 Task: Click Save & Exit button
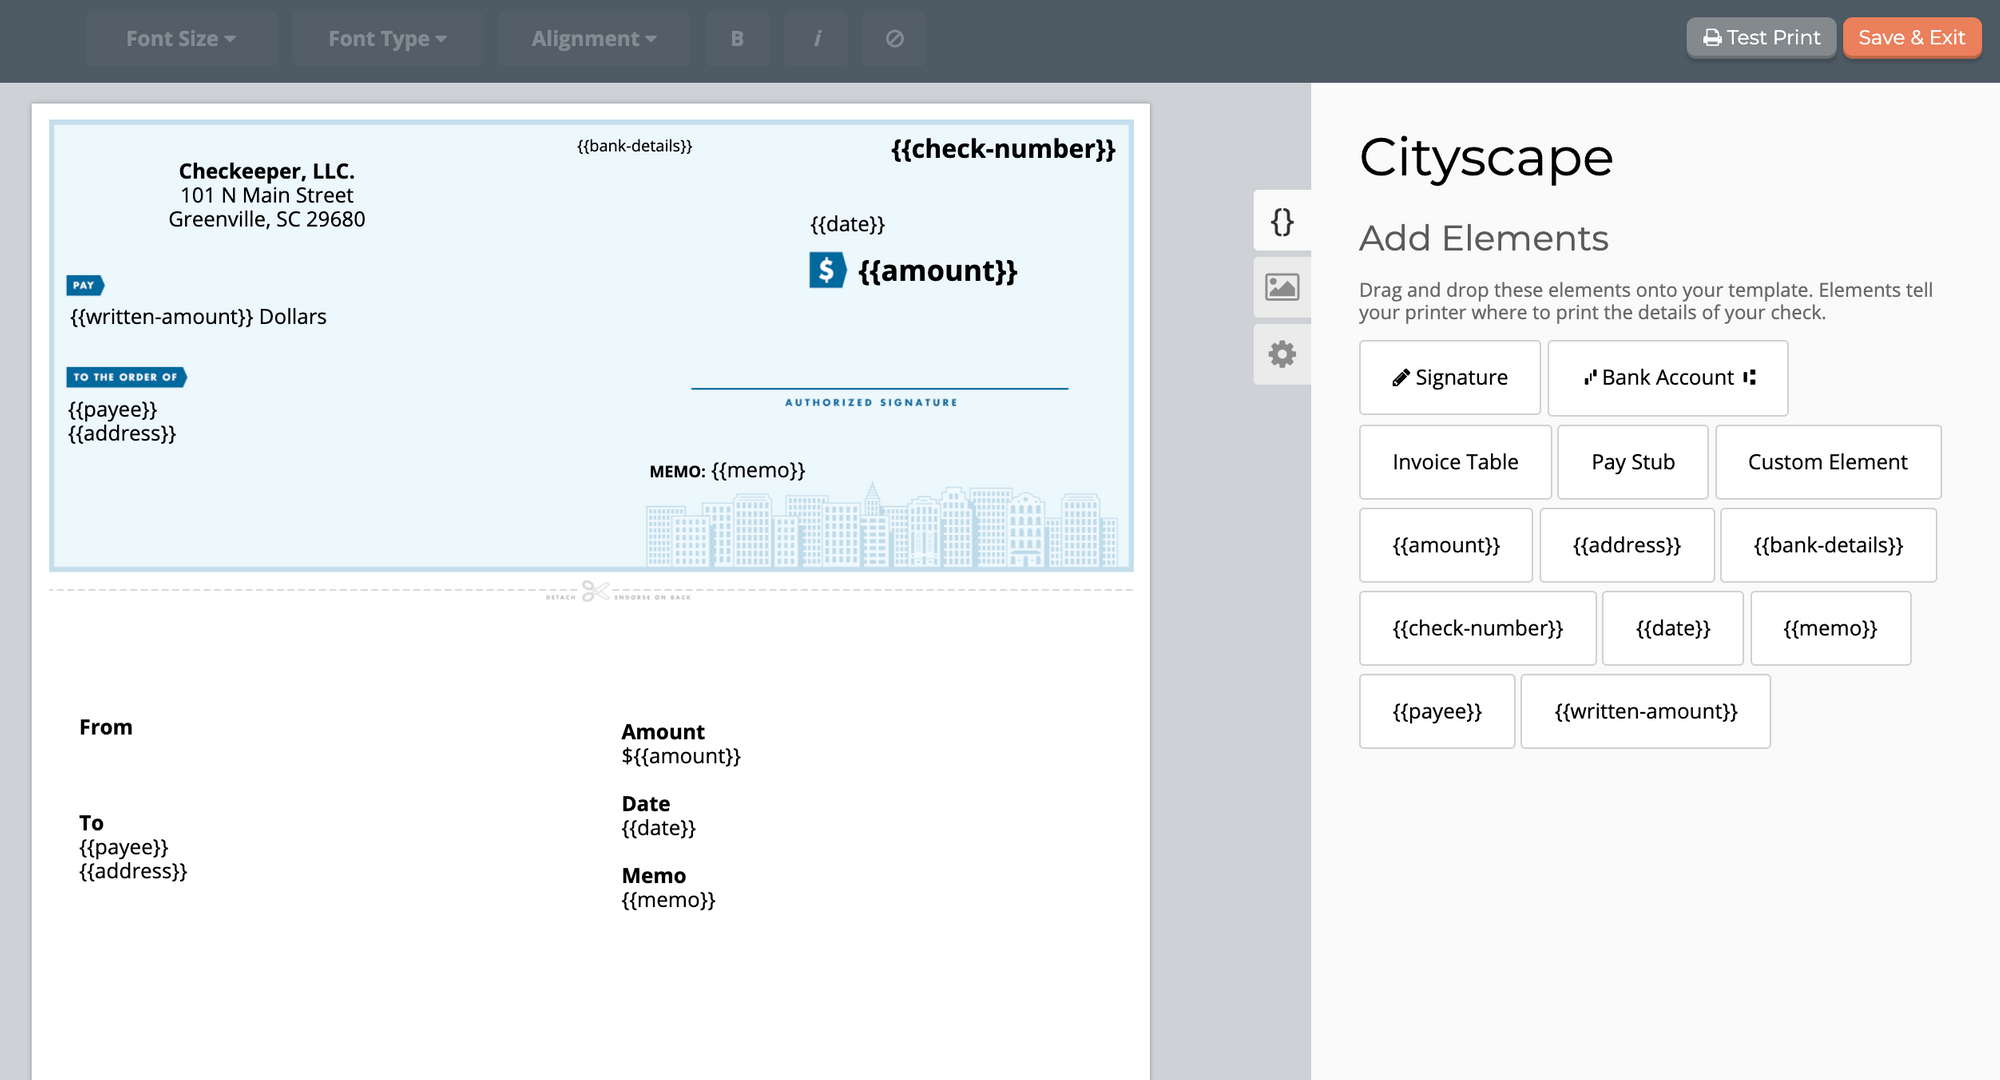coord(1912,38)
